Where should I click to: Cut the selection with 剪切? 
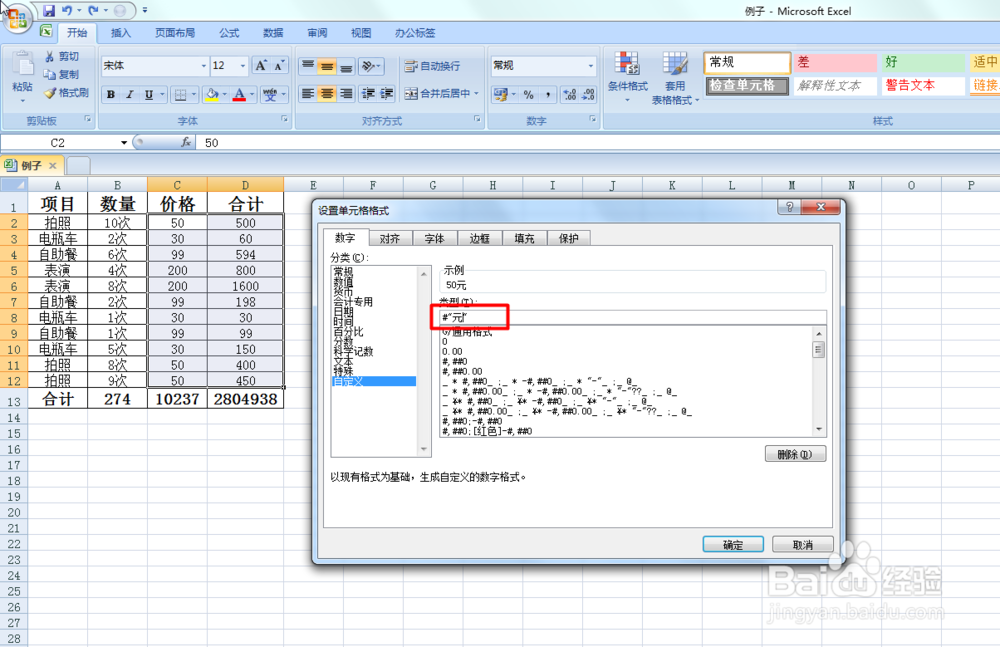pyautogui.click(x=62, y=56)
